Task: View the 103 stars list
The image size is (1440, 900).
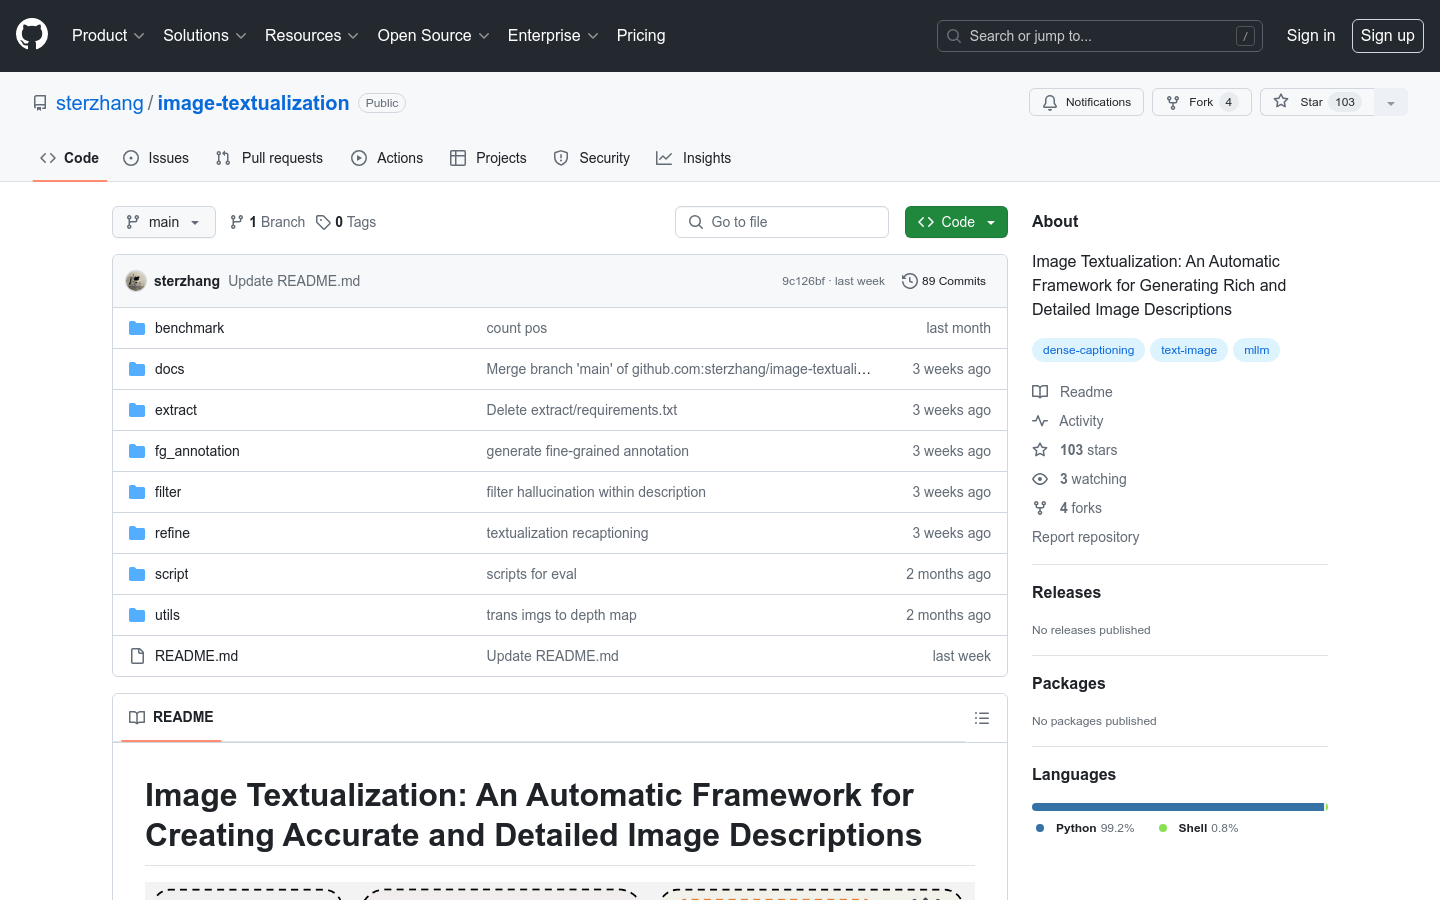Action: (1075, 450)
